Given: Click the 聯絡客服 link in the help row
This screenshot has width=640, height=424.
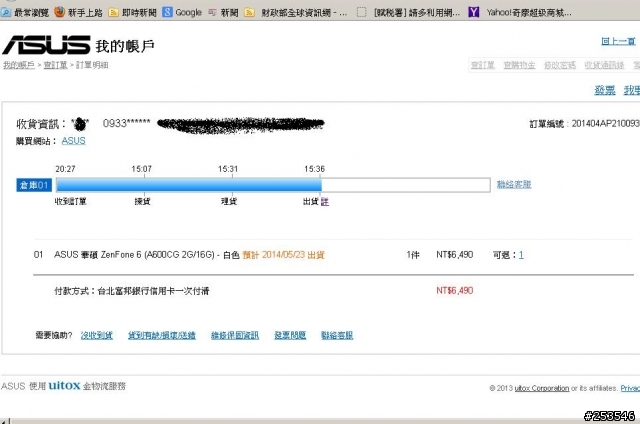Looking at the screenshot, I should click(337, 335).
